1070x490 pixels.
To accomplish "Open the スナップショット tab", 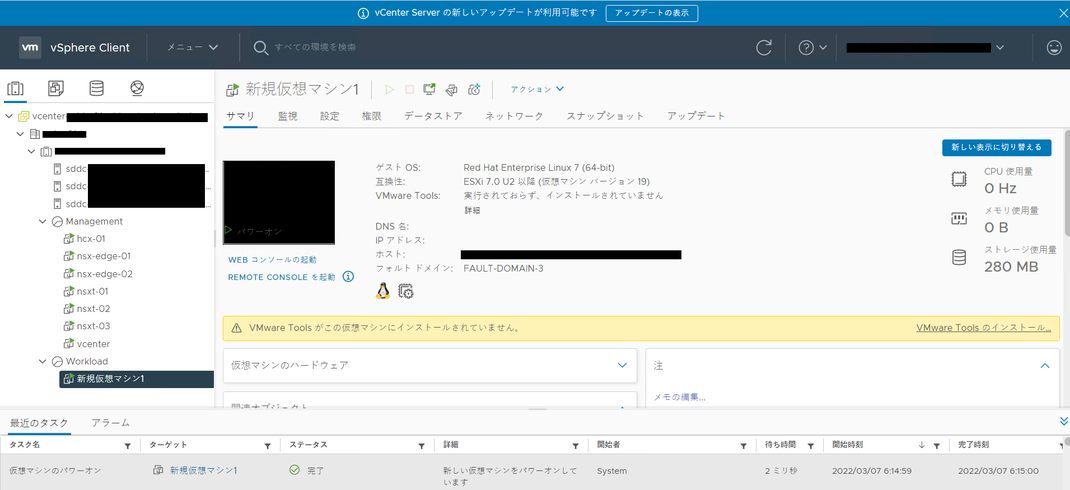I will pyautogui.click(x=605, y=116).
